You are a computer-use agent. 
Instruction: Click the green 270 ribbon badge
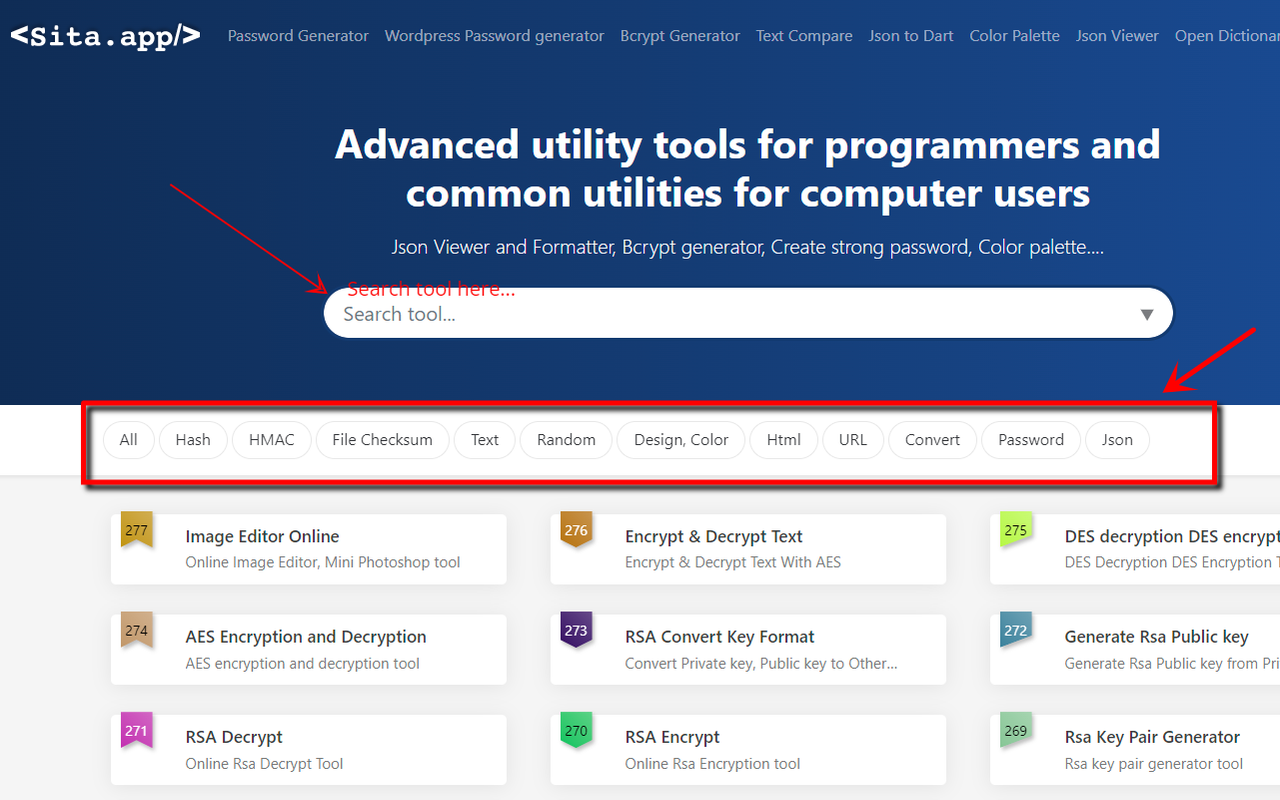click(576, 730)
